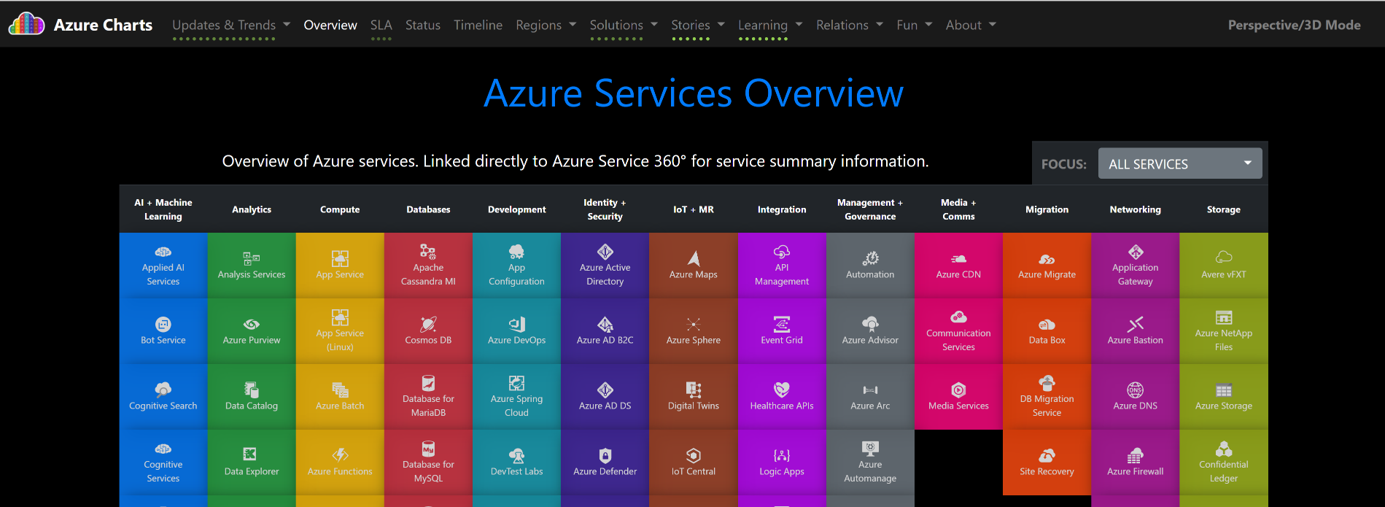Select the DevTest Labs tile
Image resolution: width=1385 pixels, height=507 pixels.
click(517, 463)
